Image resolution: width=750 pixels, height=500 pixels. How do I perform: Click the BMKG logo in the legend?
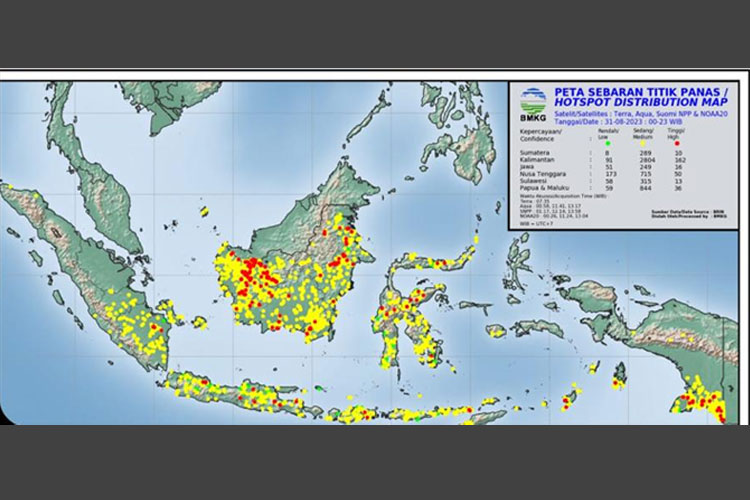tap(534, 103)
